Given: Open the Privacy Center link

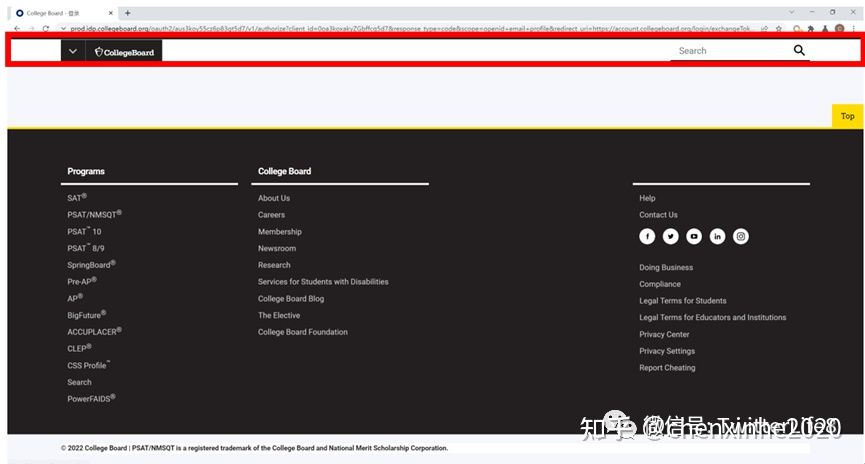Looking at the screenshot, I should point(664,334).
